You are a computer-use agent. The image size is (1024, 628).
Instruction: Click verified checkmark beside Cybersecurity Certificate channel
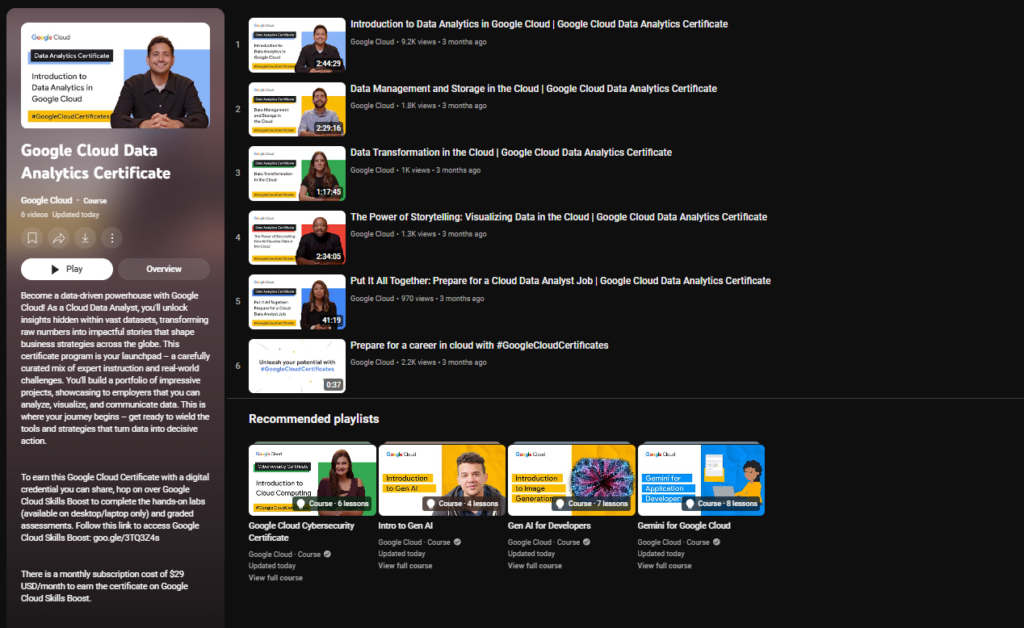pos(328,554)
